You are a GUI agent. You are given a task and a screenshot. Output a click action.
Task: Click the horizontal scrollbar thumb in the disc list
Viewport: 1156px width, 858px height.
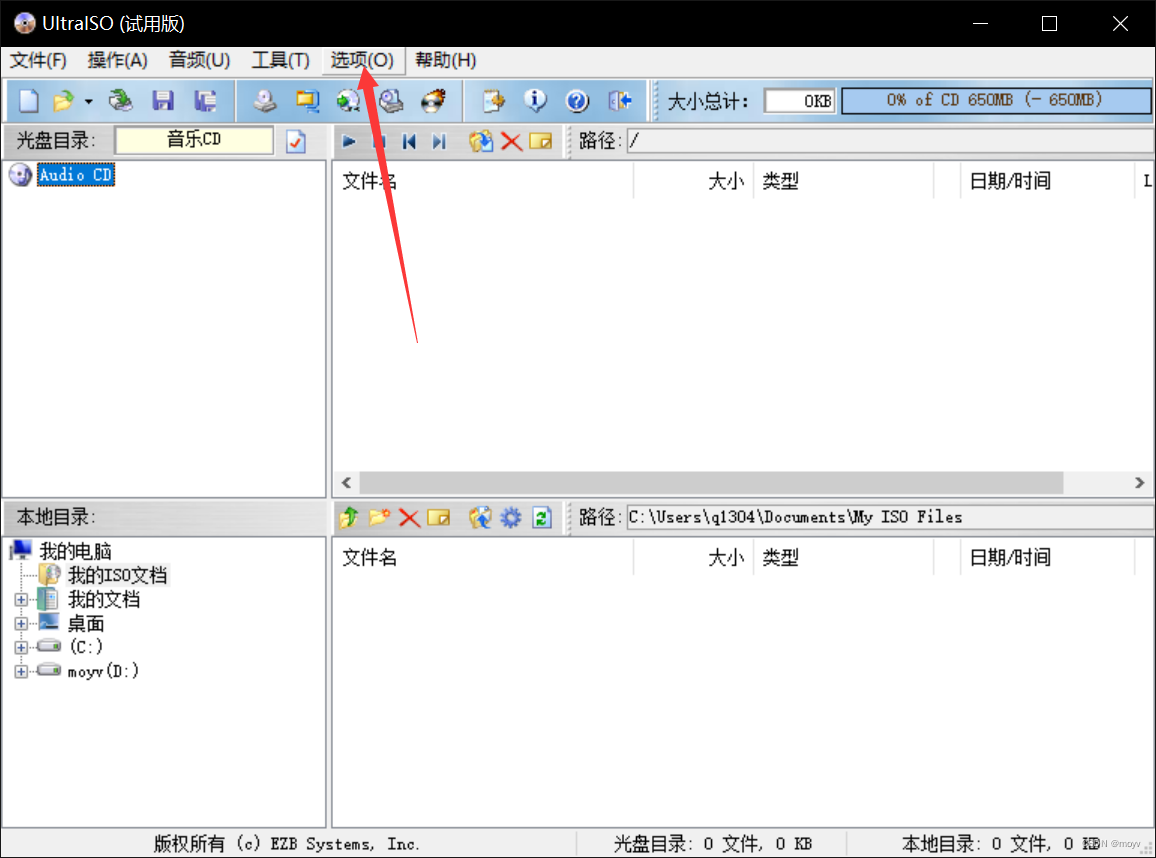click(x=711, y=483)
